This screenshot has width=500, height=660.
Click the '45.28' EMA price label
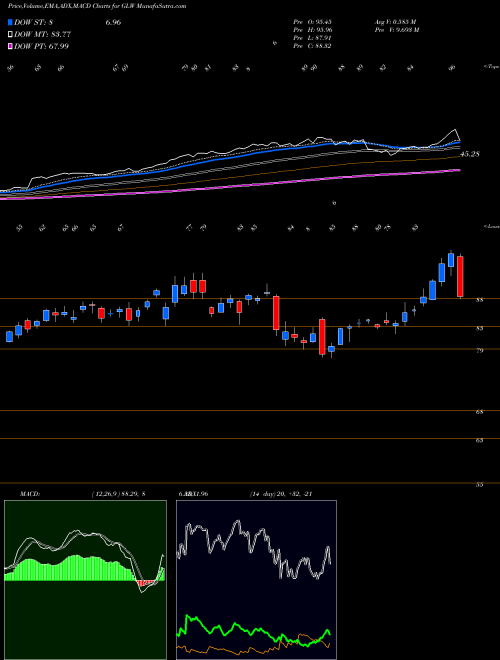click(470, 154)
